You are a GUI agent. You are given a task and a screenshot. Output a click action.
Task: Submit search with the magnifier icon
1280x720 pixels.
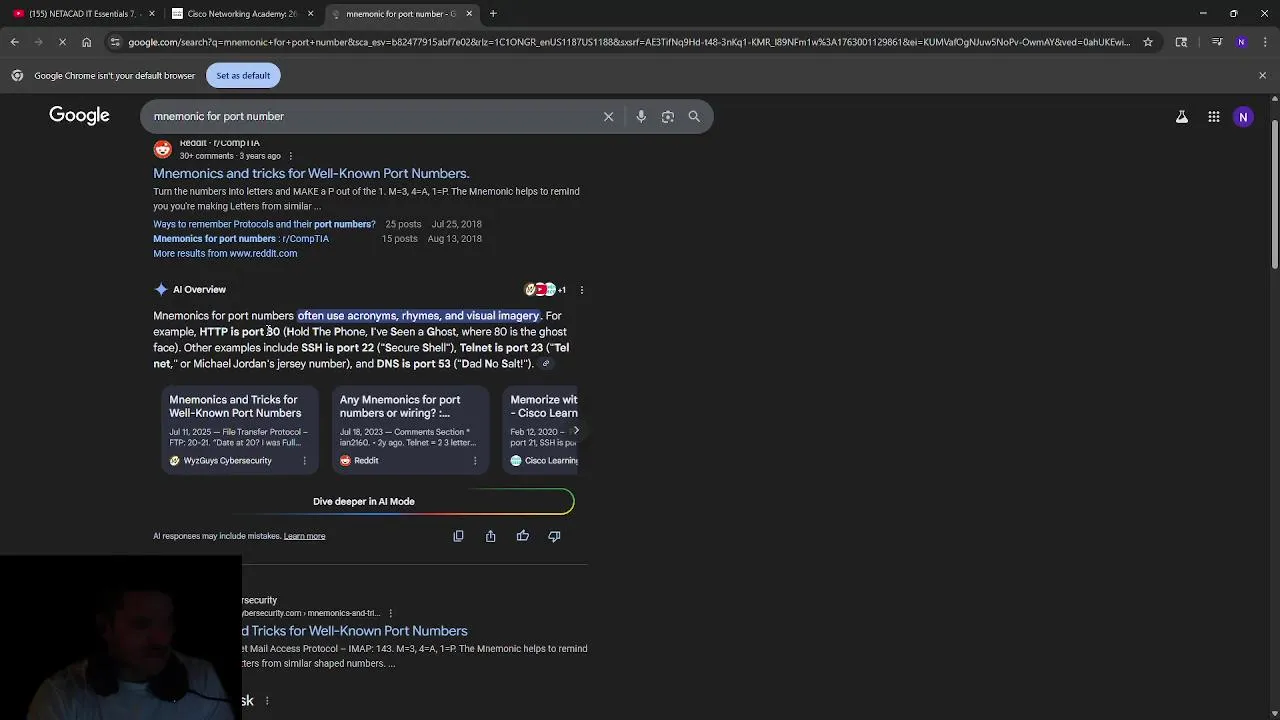tap(694, 117)
